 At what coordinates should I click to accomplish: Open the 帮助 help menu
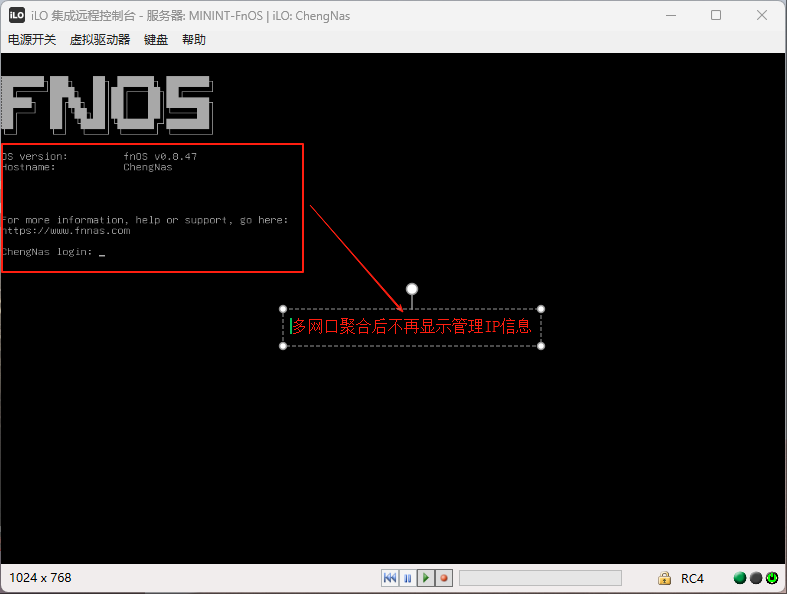coord(194,40)
